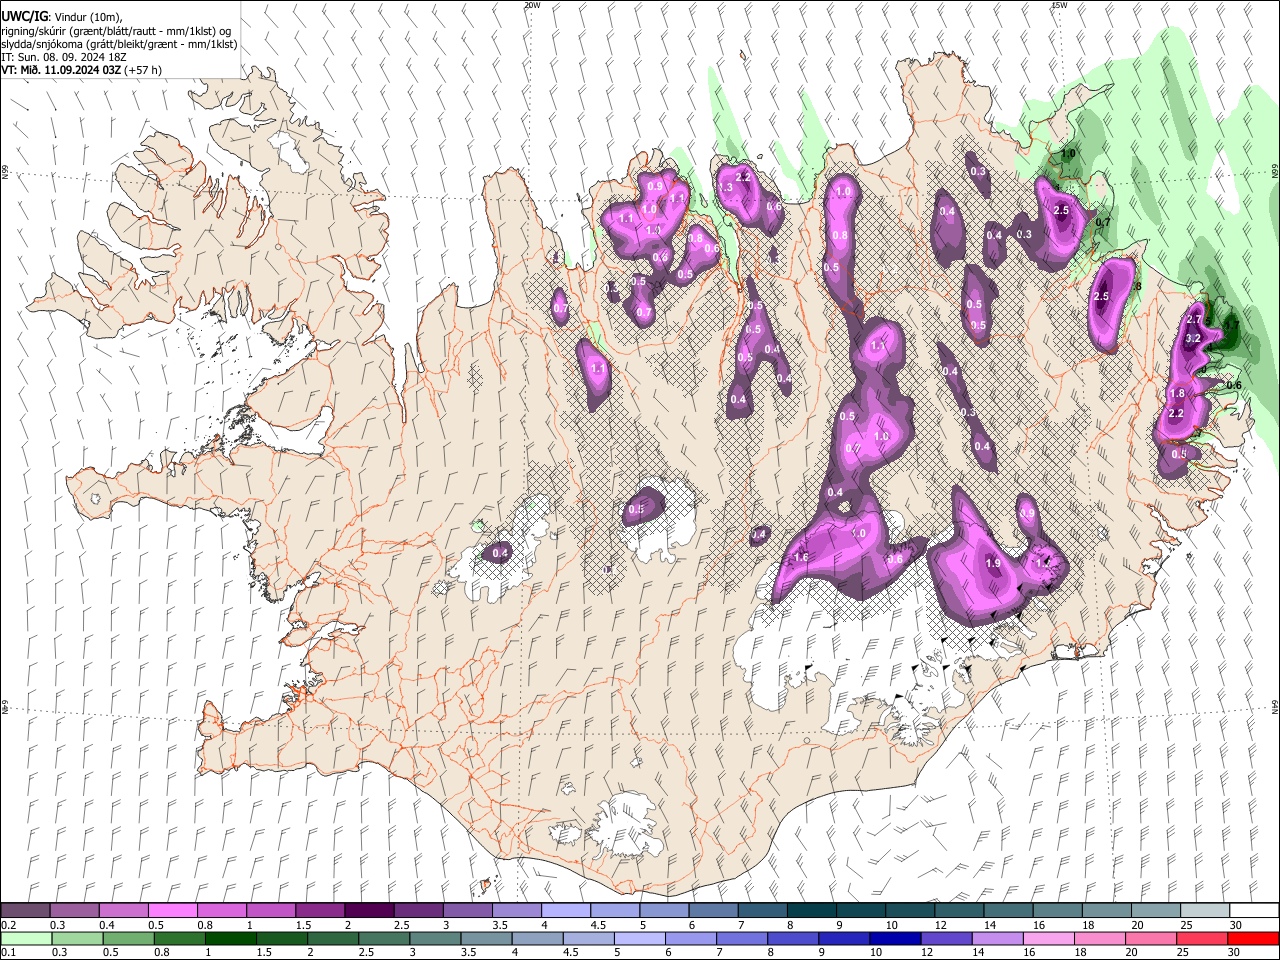Click the '1.8' snowfall value on east coast
1280x960 pixels.
(x=1177, y=394)
